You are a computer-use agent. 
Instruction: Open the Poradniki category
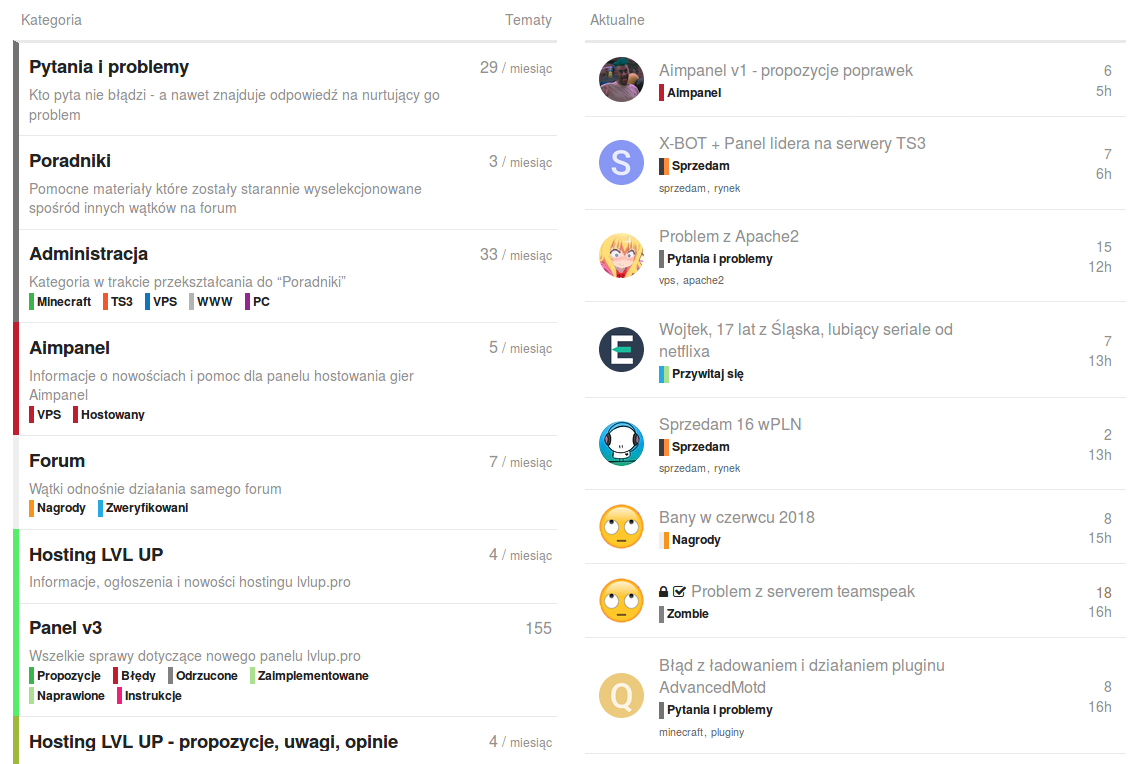[x=70, y=161]
